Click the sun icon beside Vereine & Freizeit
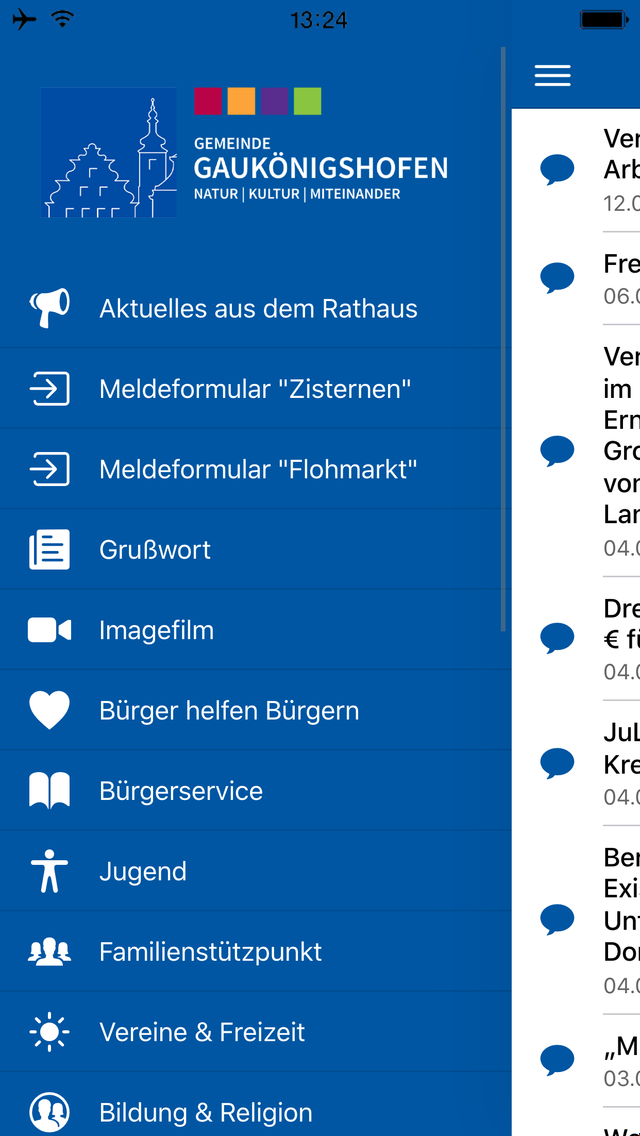The height and width of the screenshot is (1136, 640). (49, 1032)
